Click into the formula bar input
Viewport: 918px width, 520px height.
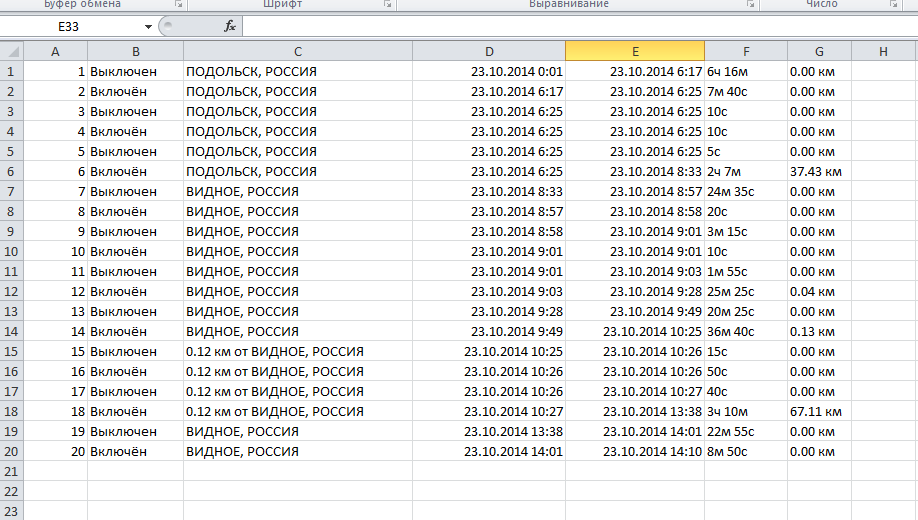pos(580,26)
